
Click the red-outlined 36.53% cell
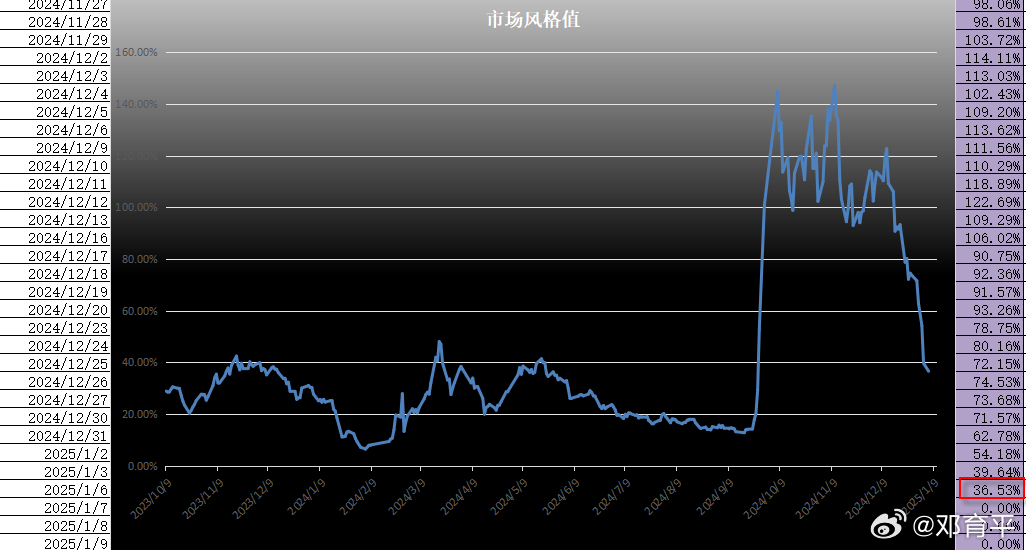[991, 489]
